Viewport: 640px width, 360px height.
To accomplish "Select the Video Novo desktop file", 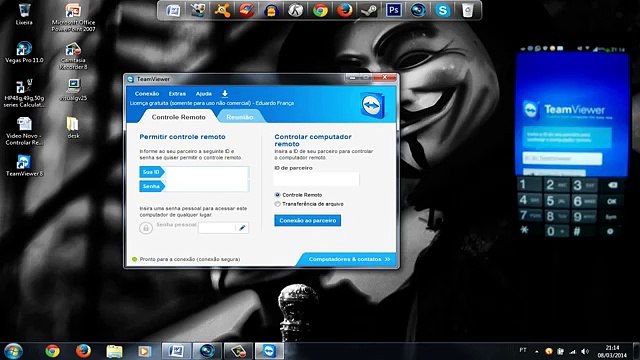I will (24, 131).
